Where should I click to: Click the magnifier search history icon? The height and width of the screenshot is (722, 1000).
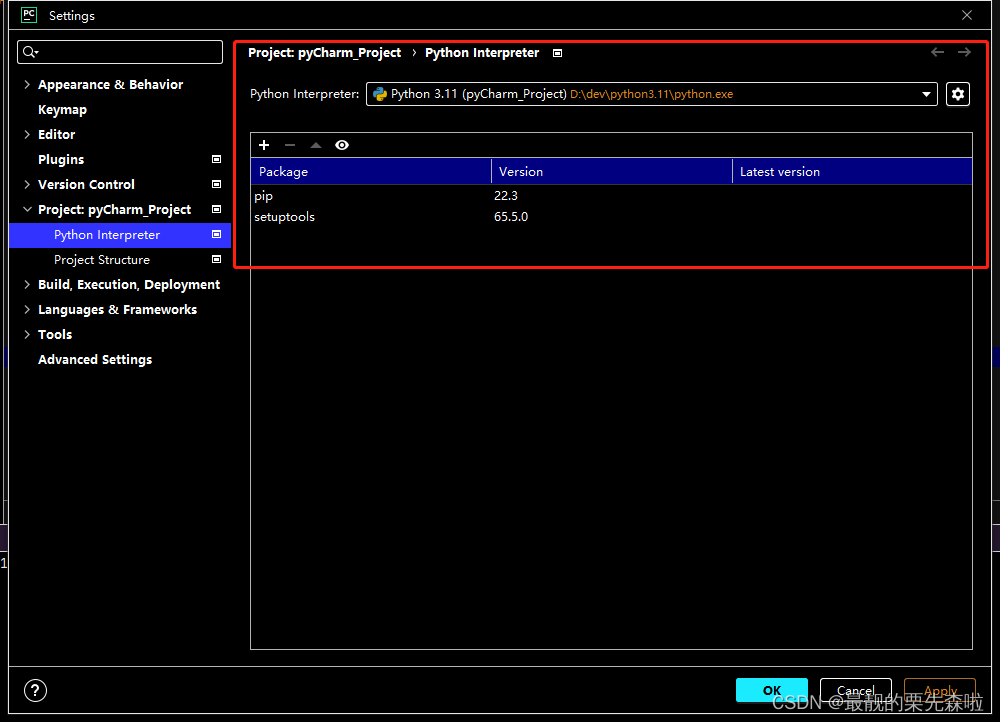[31, 52]
